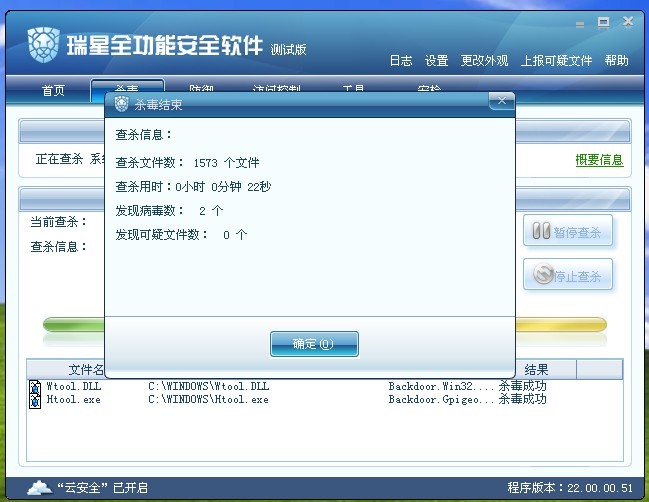The image size is (649, 502).
Task: Click the “云安全” 已开启 status text
Action: point(102,488)
